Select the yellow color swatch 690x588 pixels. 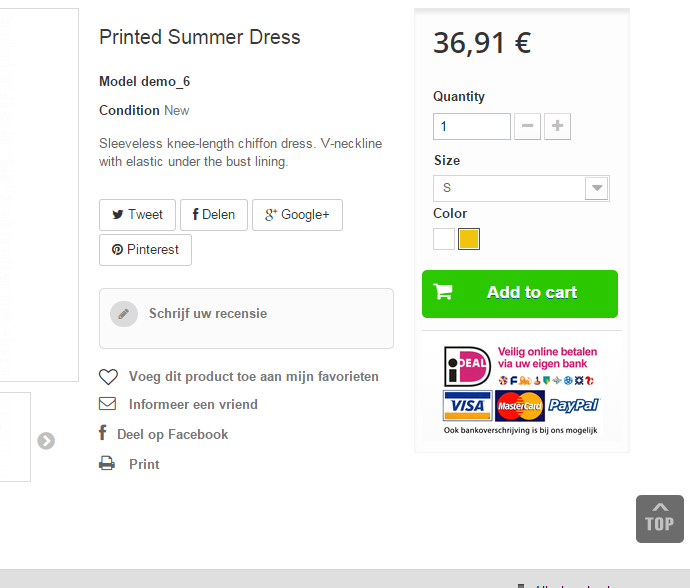469,239
